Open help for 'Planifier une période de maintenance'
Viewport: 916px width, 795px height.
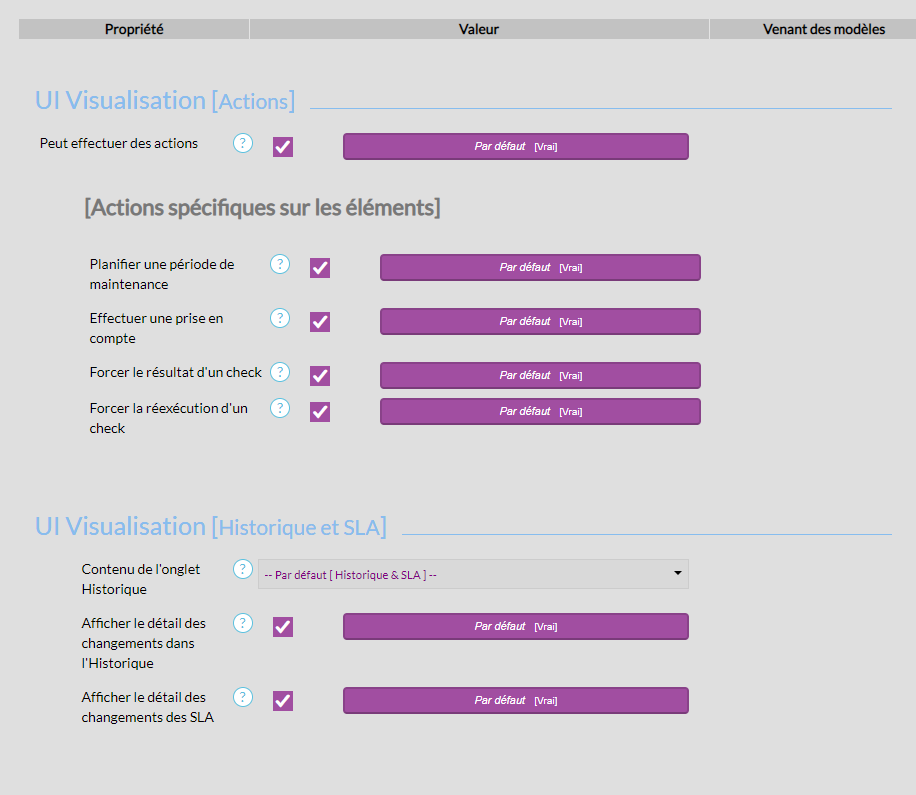(280, 264)
